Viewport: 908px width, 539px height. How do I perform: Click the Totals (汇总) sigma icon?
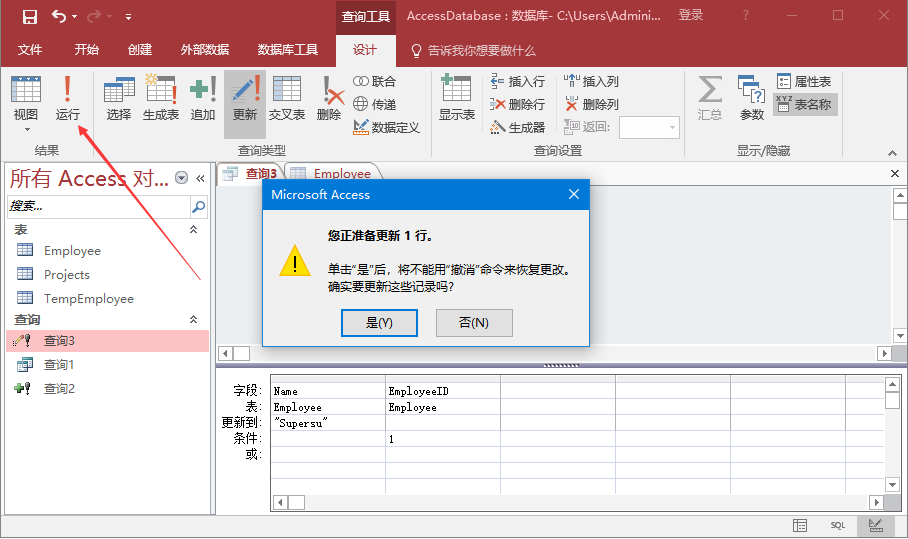(x=710, y=98)
